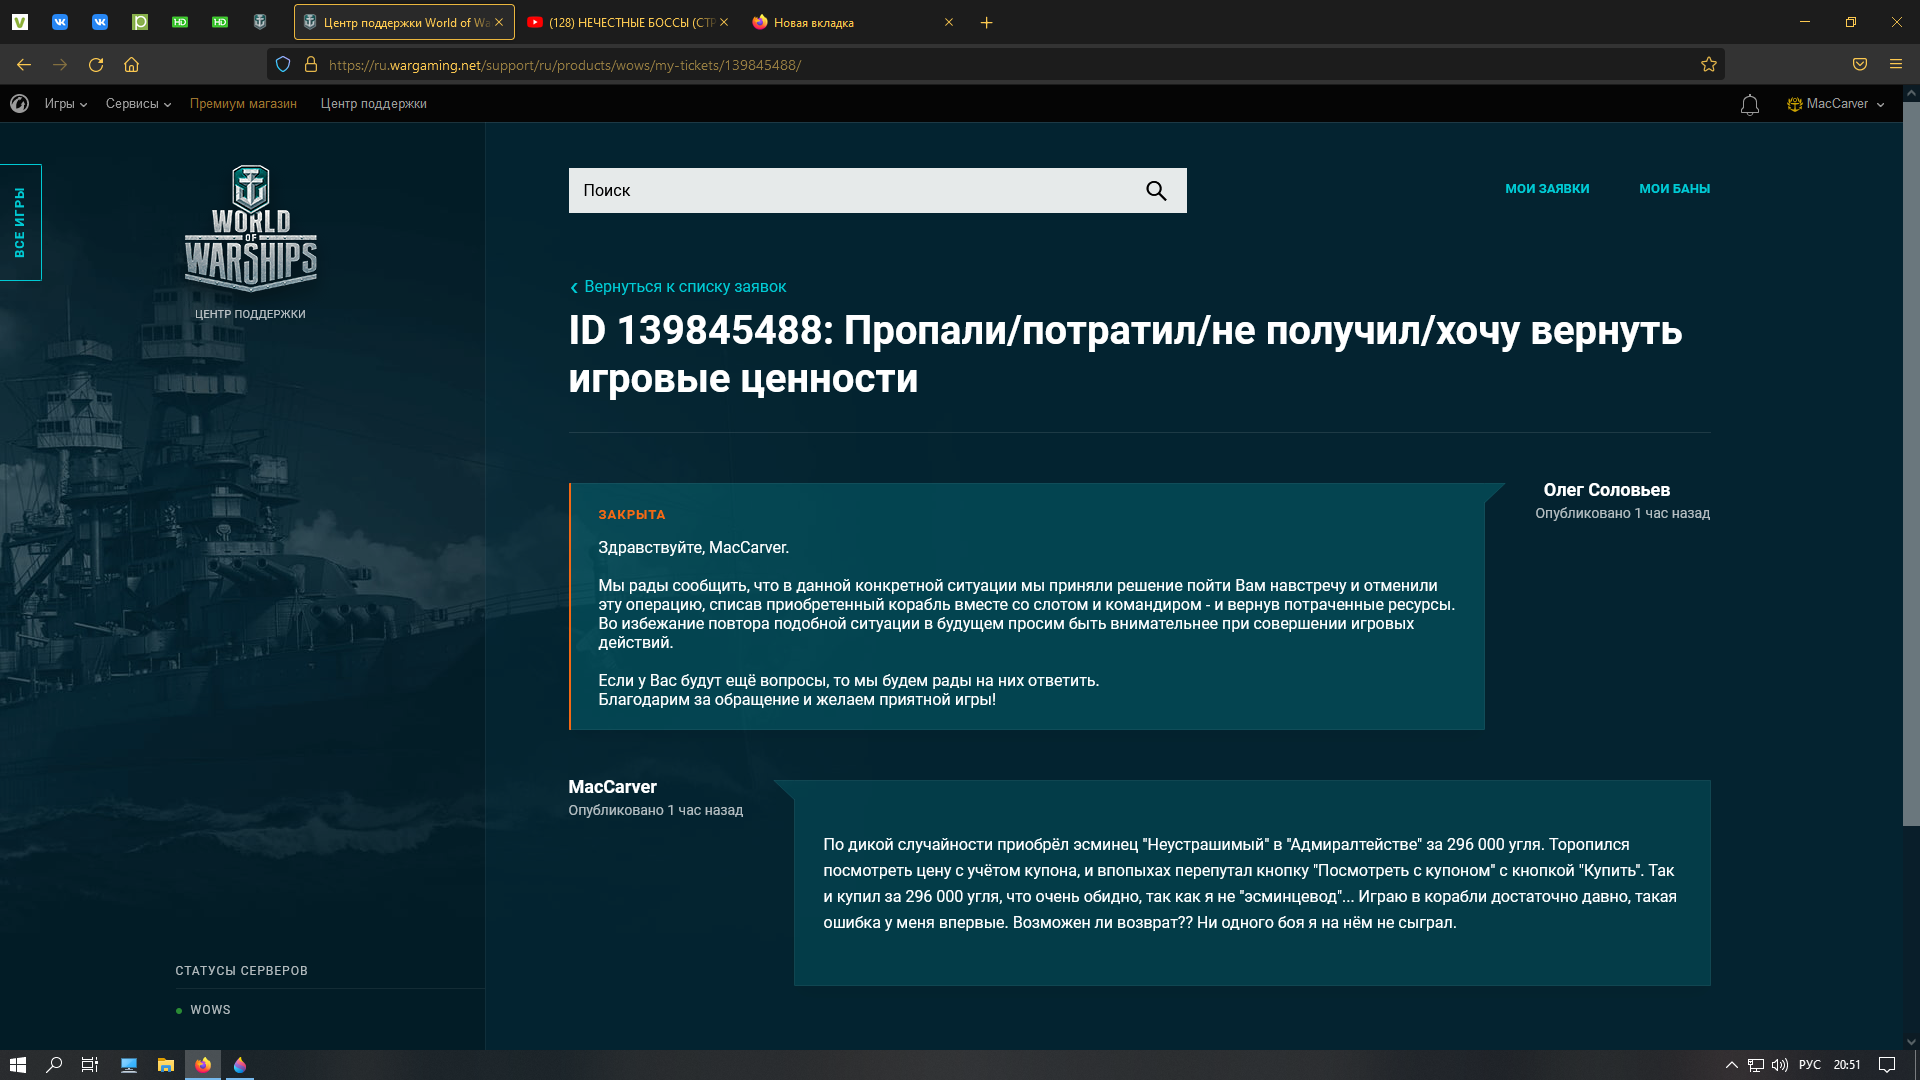
Task: Click the Wargaming logo icon
Action: coord(19,104)
